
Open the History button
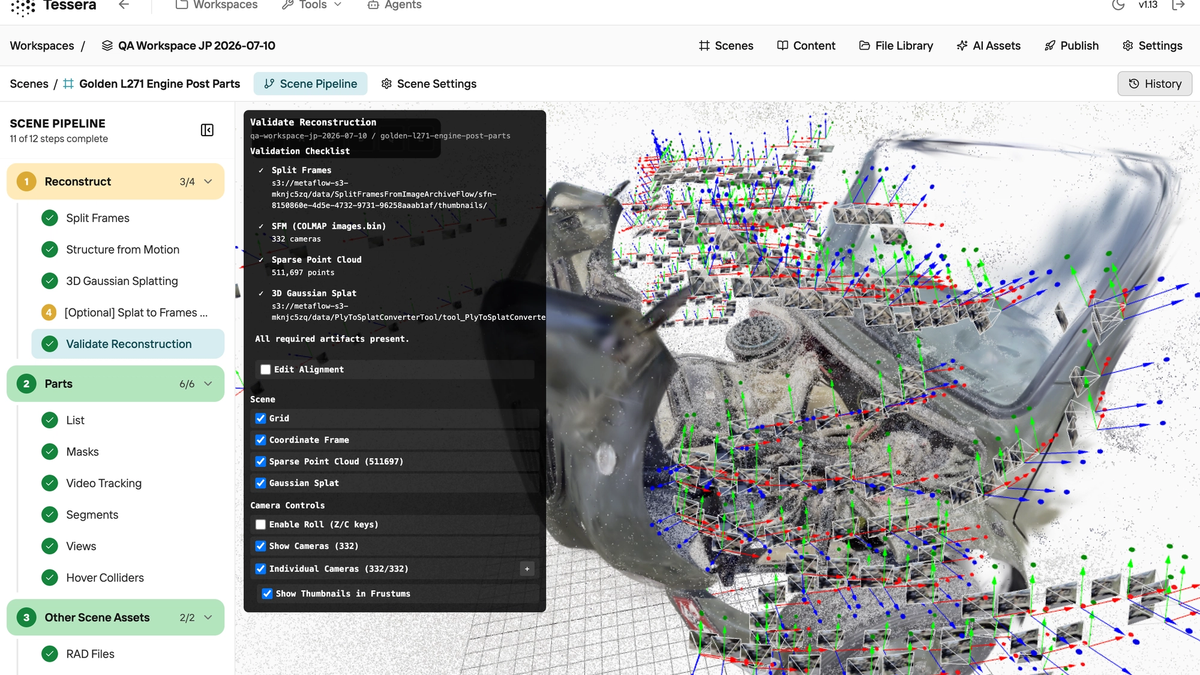point(1155,84)
